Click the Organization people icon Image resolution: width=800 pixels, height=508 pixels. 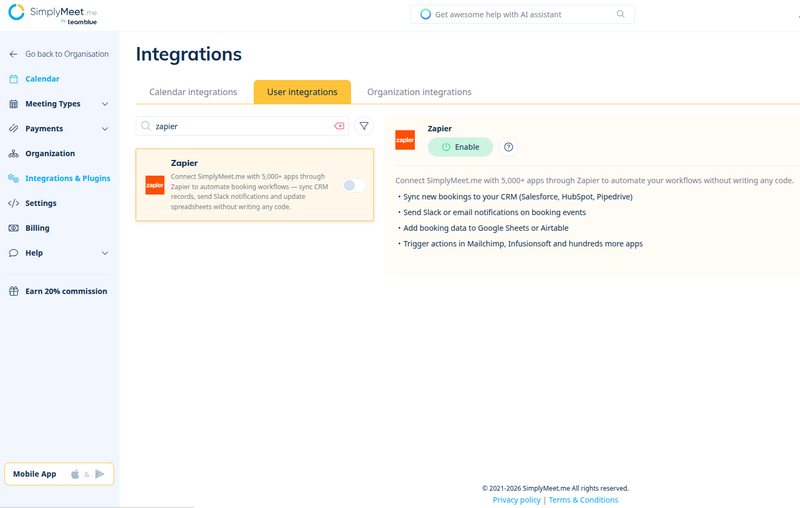[13, 154]
